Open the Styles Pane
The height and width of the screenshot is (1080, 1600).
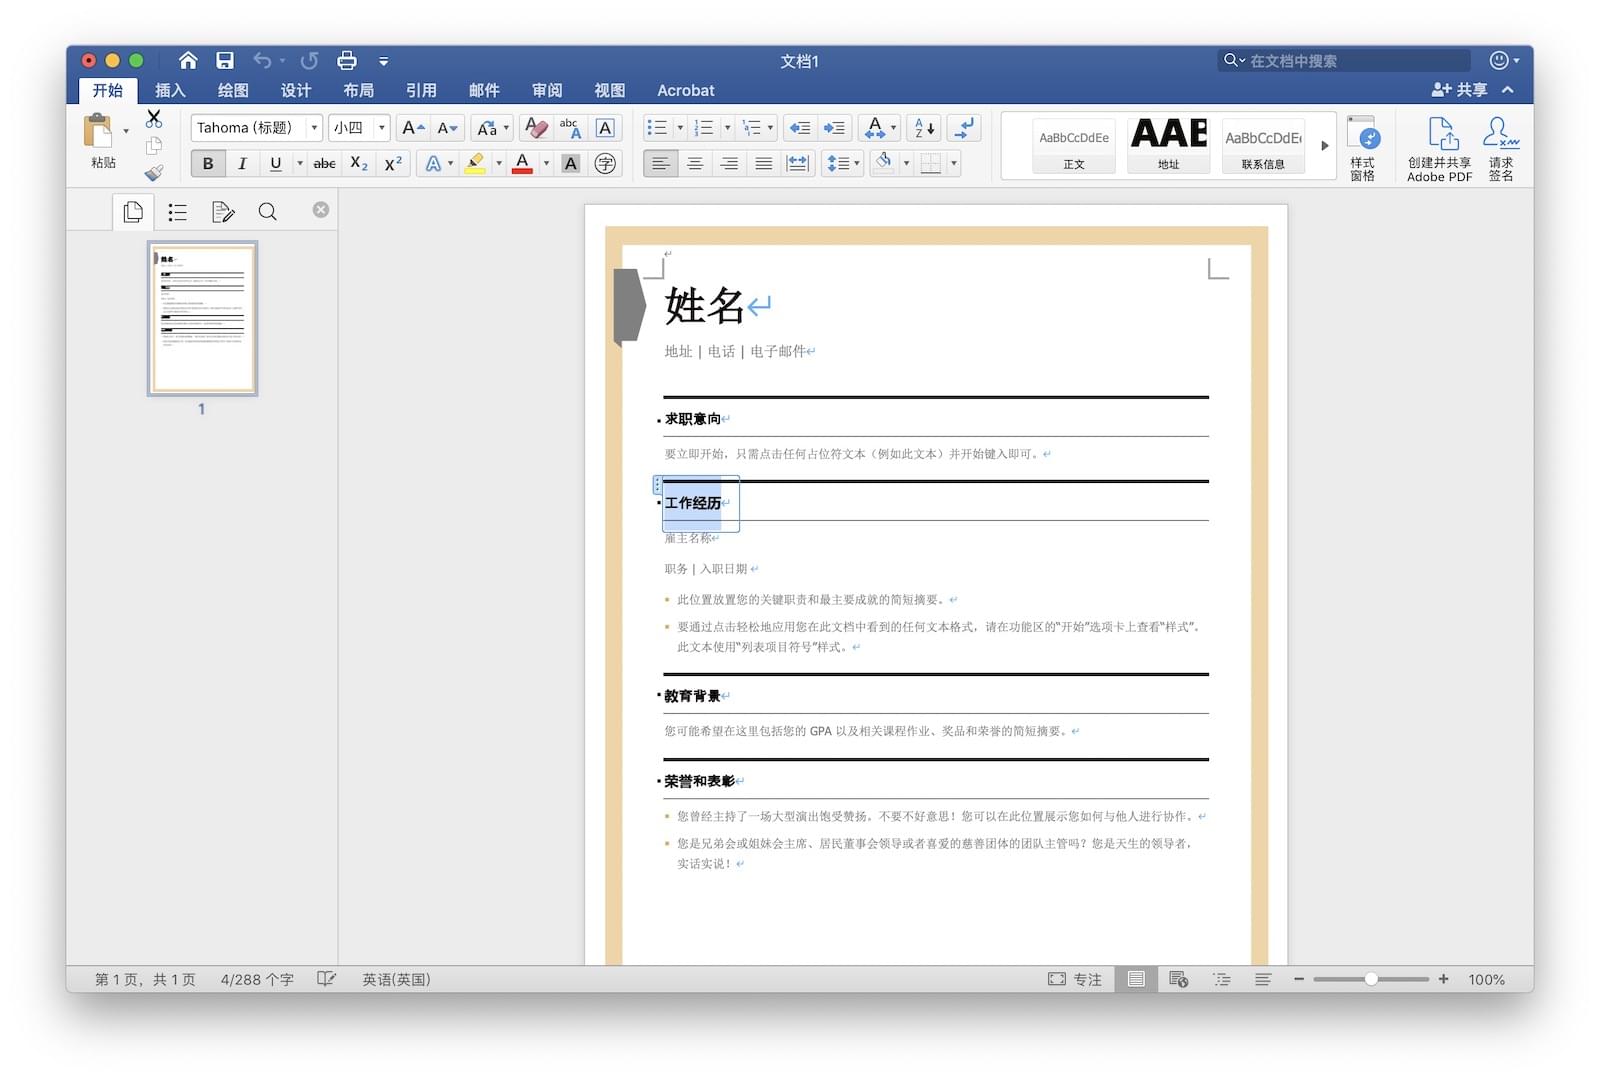(x=1362, y=148)
